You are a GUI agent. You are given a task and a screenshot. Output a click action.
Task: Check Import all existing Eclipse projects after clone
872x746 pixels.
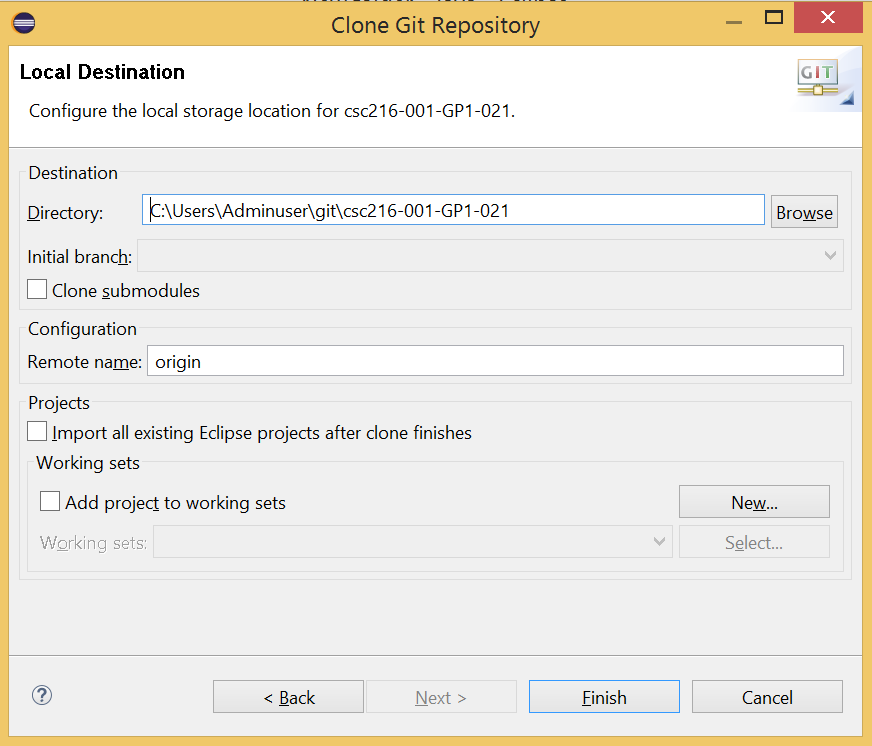pos(37,431)
